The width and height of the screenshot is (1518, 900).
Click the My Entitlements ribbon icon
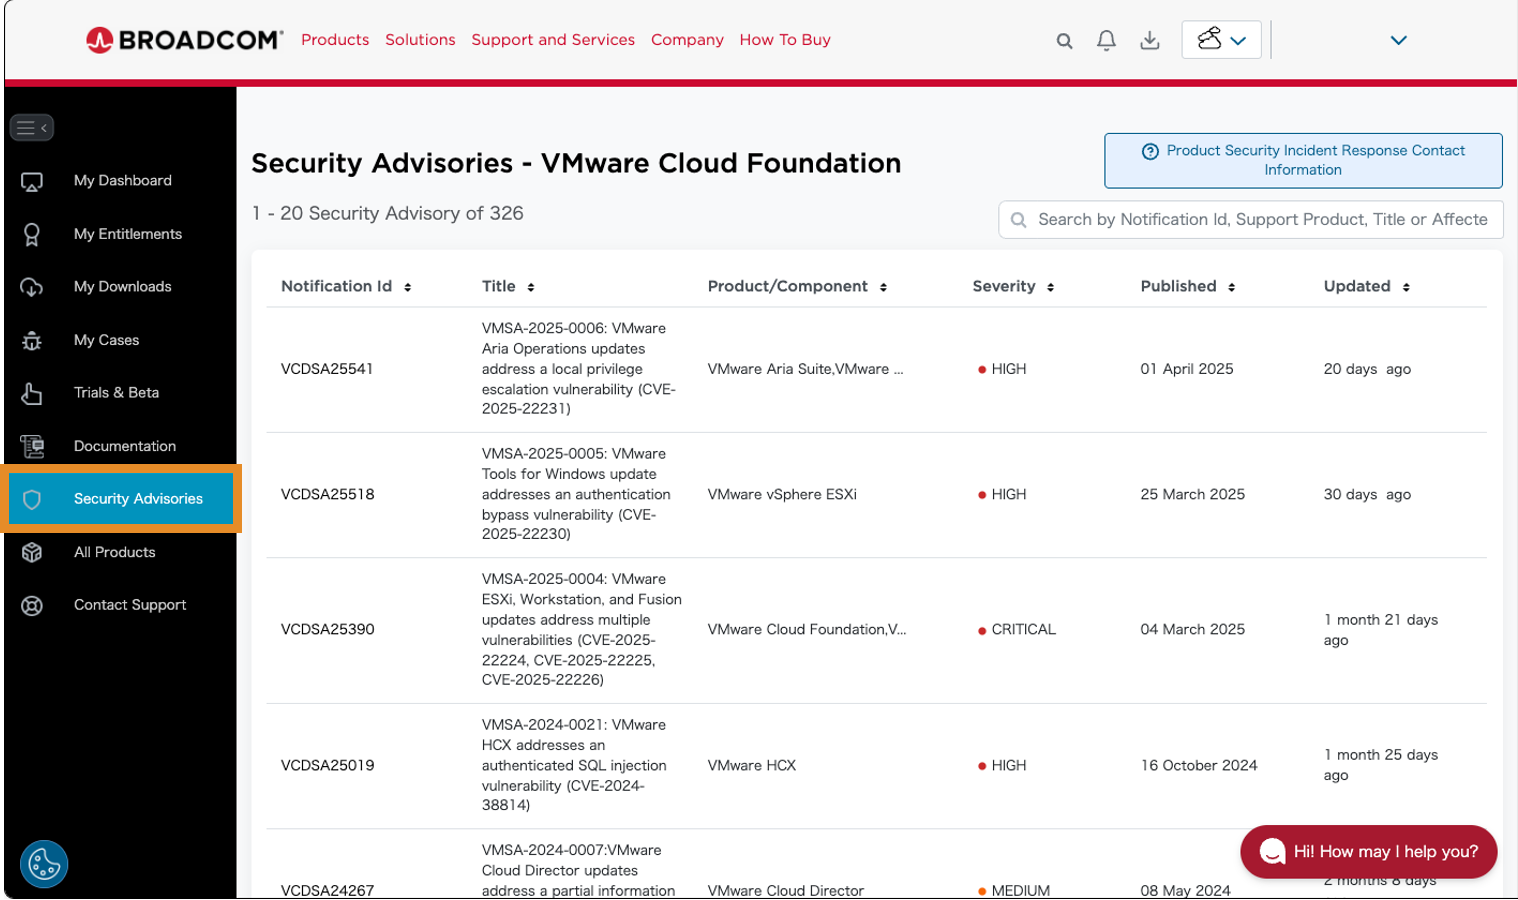32,234
